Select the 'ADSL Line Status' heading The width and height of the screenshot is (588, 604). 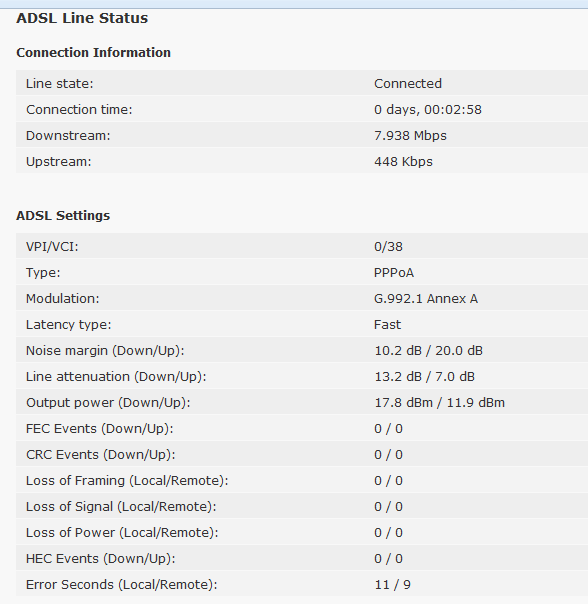[x=82, y=18]
